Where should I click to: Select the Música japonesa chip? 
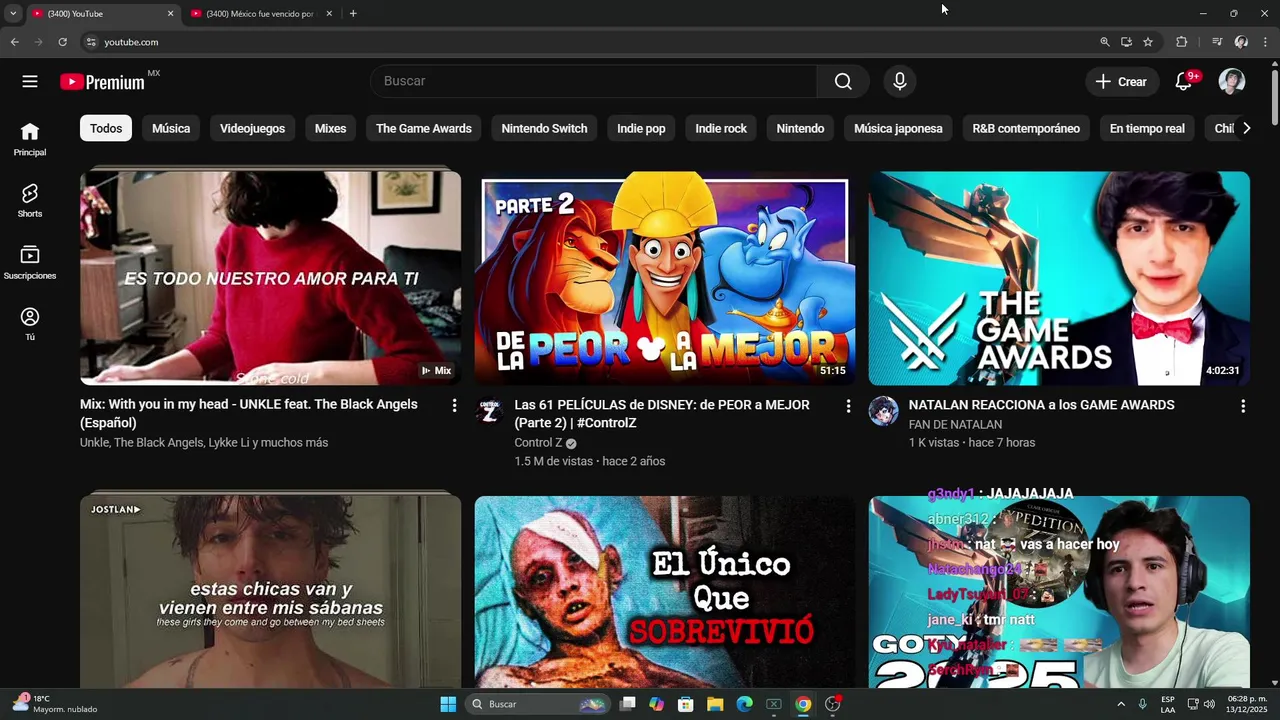(898, 128)
